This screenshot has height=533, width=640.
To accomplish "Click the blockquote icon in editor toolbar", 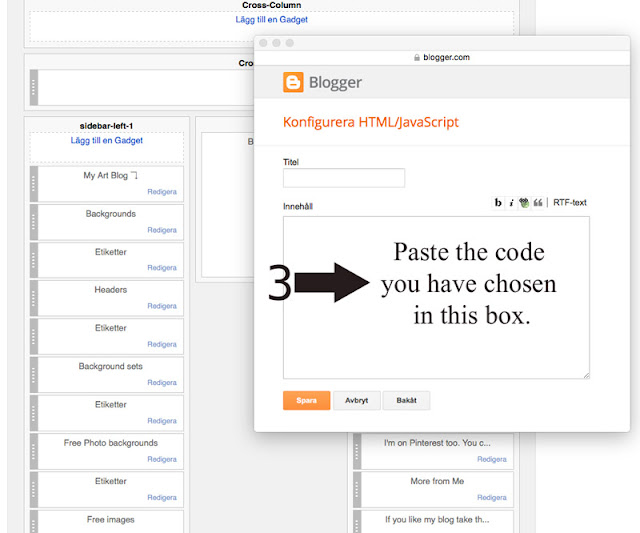I will [x=538, y=202].
